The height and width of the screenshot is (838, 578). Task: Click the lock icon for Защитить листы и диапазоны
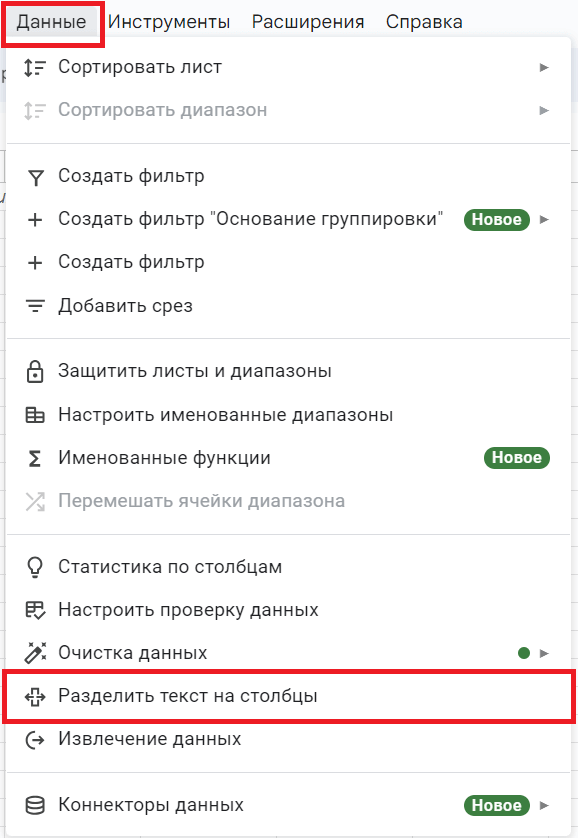click(36, 370)
